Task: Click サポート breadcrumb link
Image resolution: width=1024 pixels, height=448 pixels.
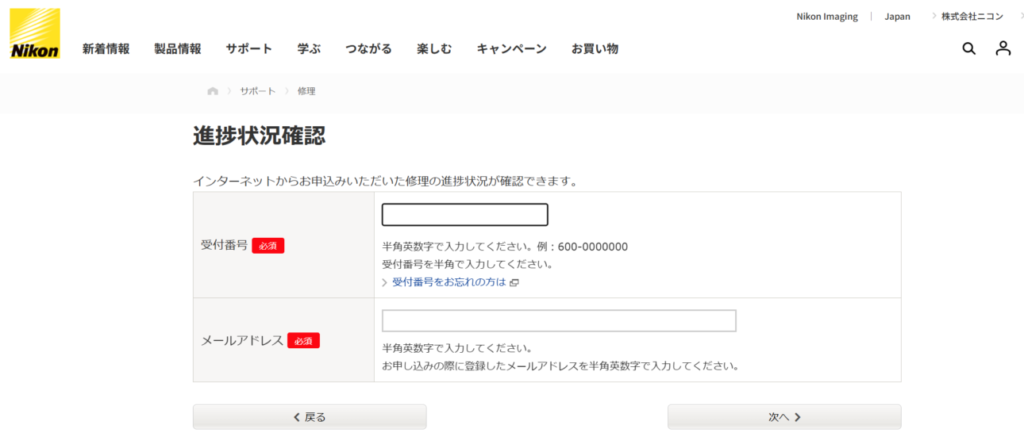Action: coord(257,91)
